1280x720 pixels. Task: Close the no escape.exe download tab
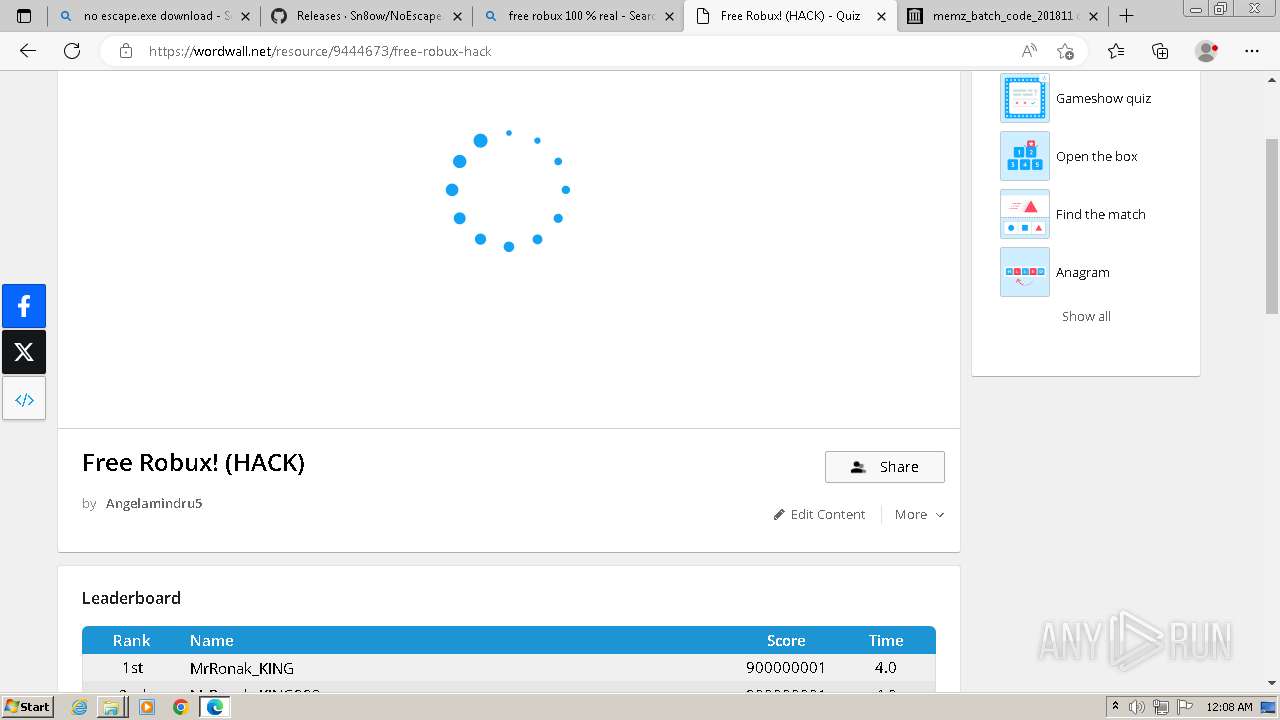point(245,16)
